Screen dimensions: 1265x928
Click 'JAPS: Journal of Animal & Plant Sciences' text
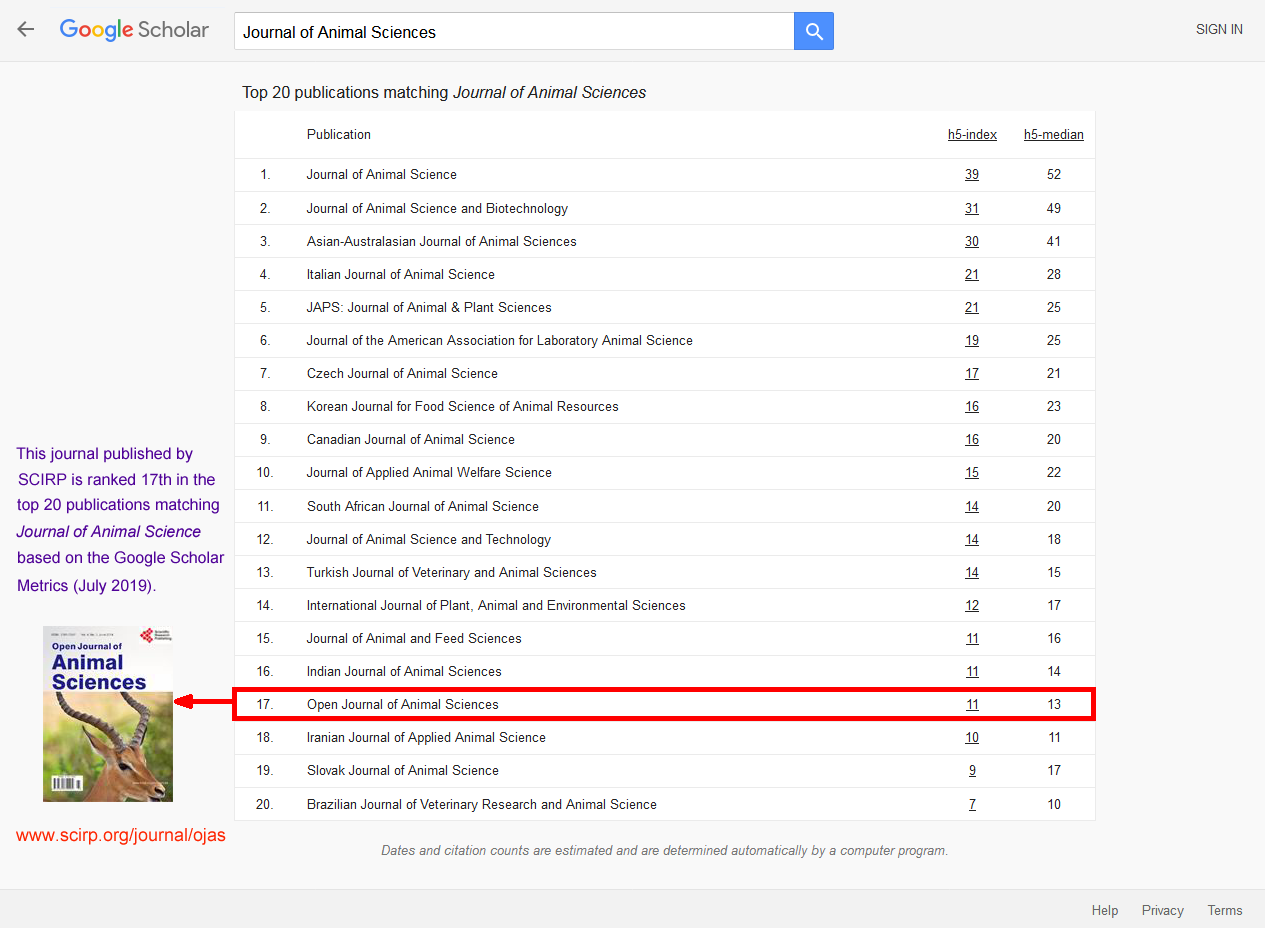[429, 308]
